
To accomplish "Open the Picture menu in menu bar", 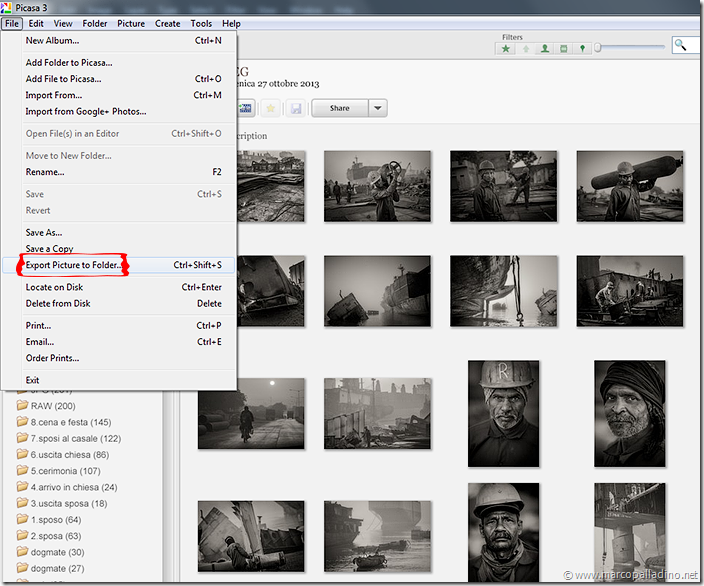I will 131,23.
